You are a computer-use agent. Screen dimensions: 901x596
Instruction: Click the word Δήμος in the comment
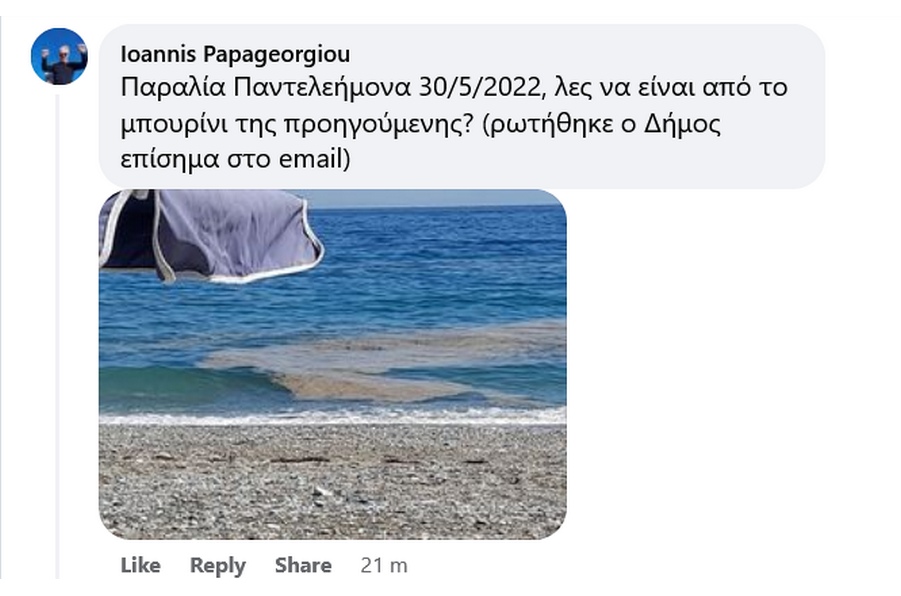coord(682,123)
